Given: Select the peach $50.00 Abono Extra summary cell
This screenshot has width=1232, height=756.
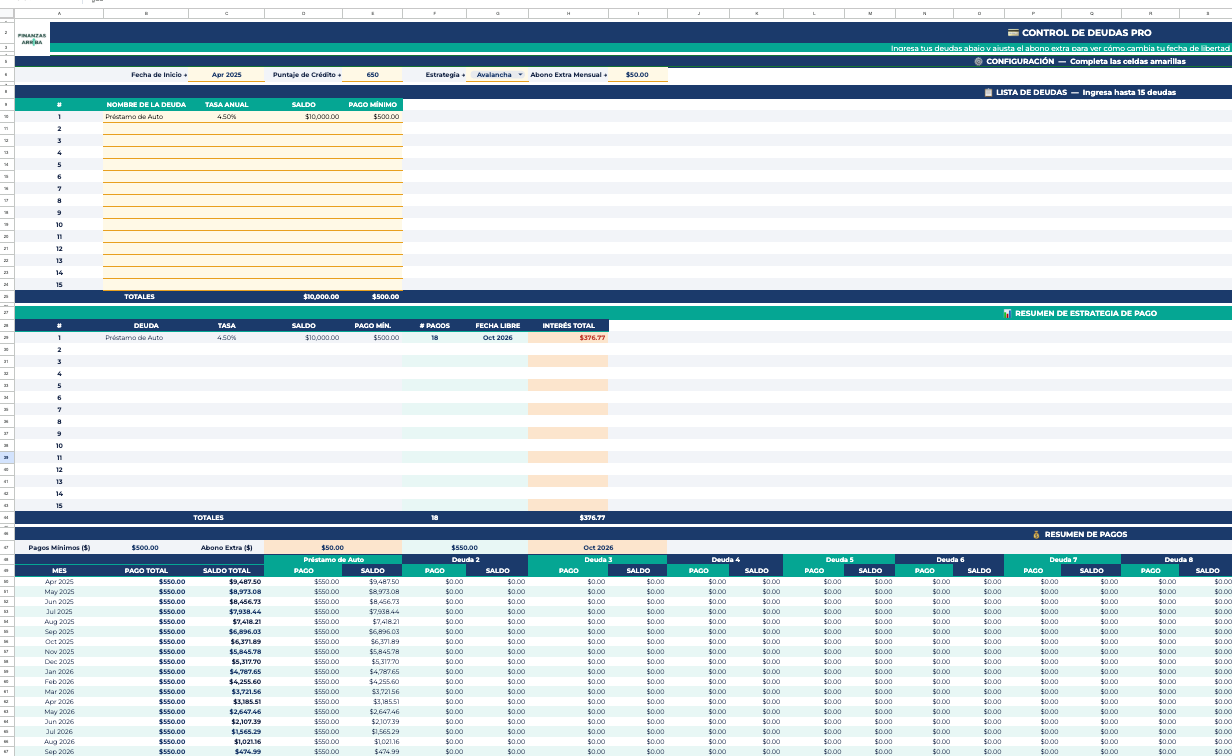Looking at the screenshot, I should point(332,548).
